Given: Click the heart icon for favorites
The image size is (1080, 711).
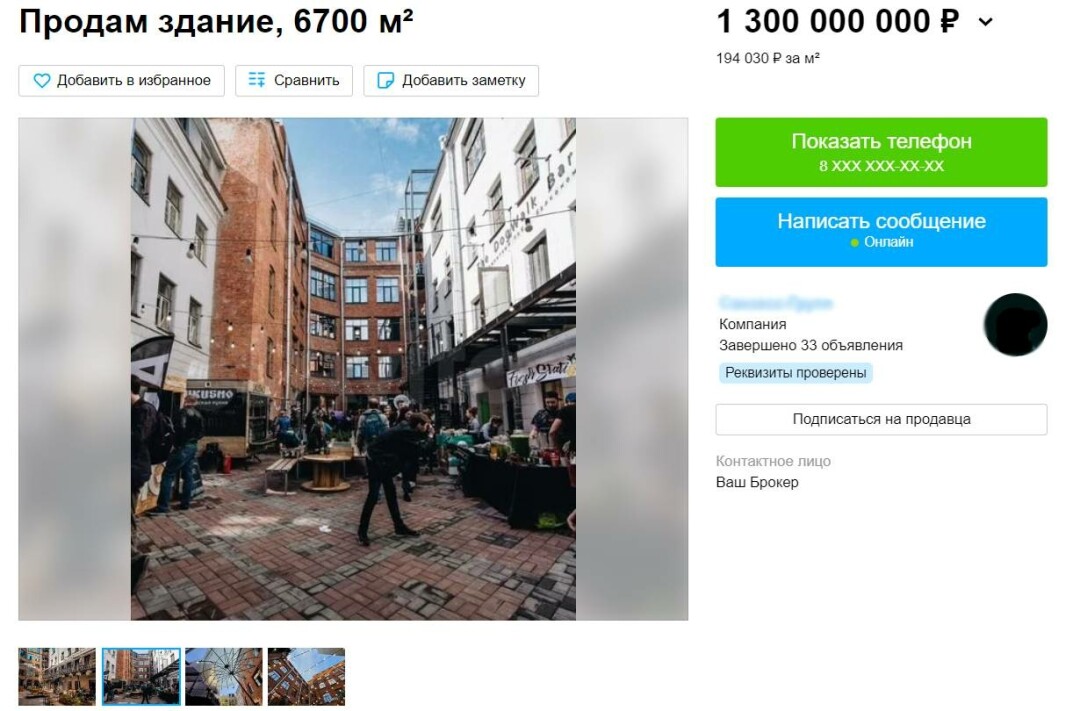Looking at the screenshot, I should tap(42, 81).
